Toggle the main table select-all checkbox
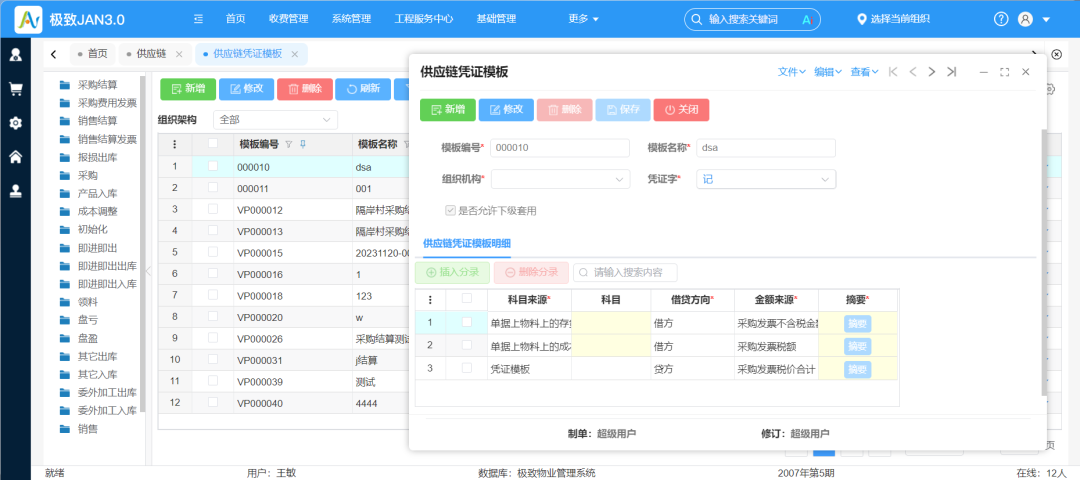Image resolution: width=1080 pixels, height=480 pixels. click(x=213, y=144)
